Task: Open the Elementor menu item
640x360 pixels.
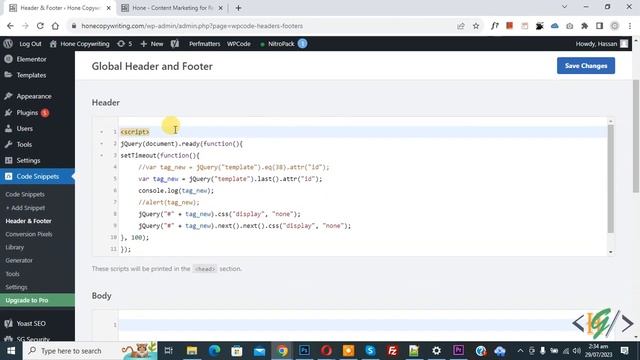Action: tap(31, 59)
